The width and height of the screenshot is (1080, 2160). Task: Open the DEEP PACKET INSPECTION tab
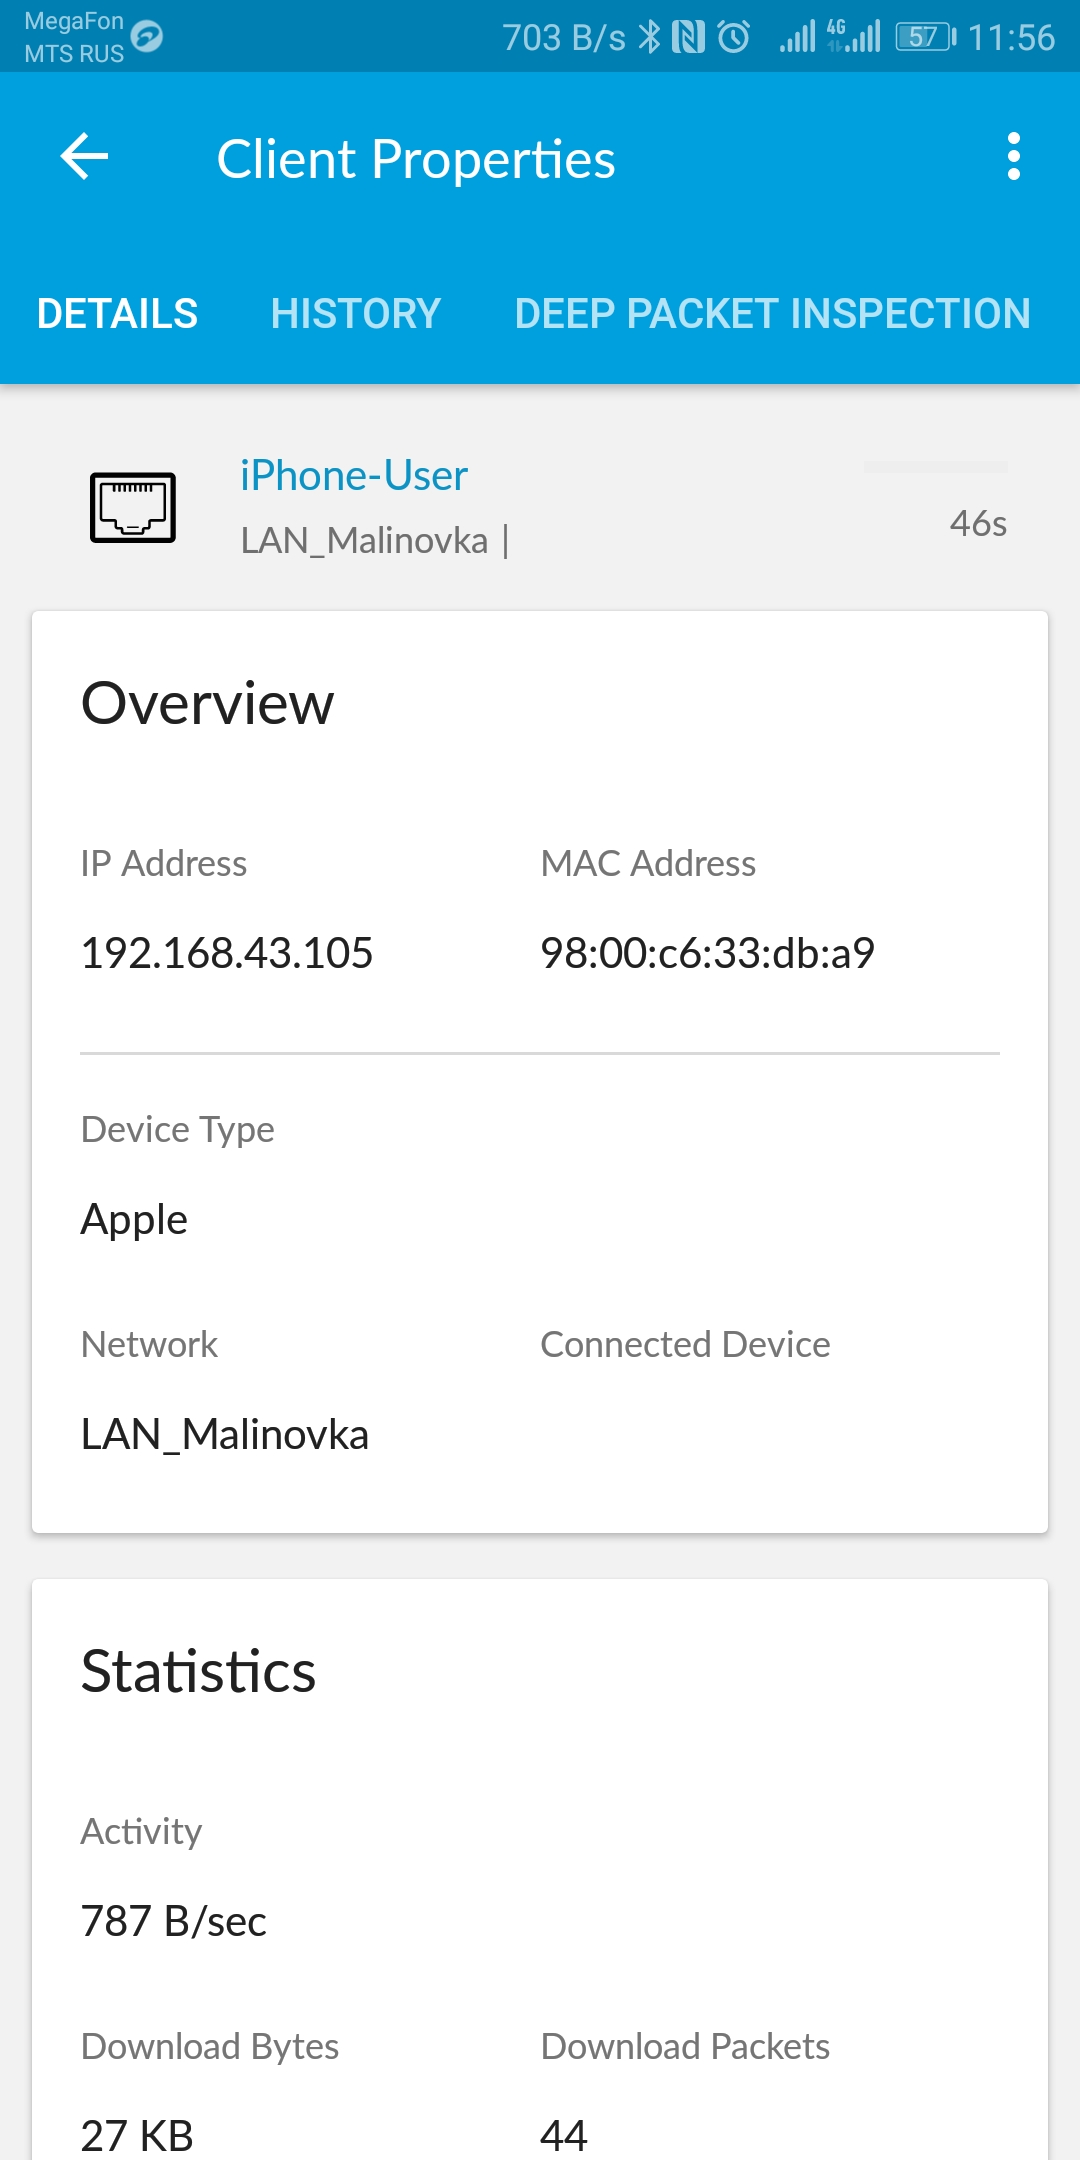pos(773,314)
